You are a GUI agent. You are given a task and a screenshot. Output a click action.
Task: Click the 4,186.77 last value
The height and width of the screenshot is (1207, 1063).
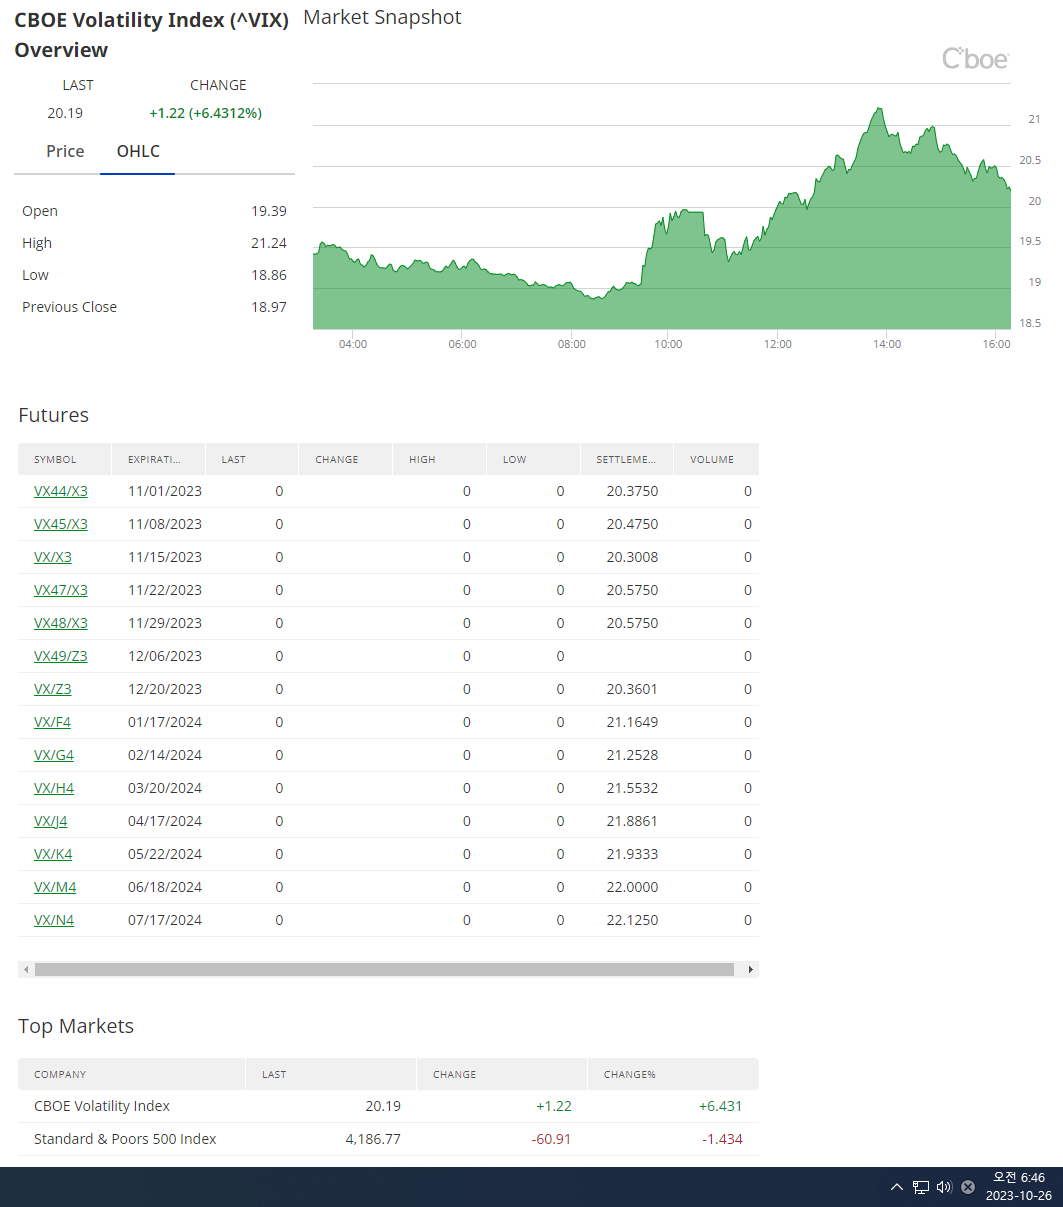371,1139
